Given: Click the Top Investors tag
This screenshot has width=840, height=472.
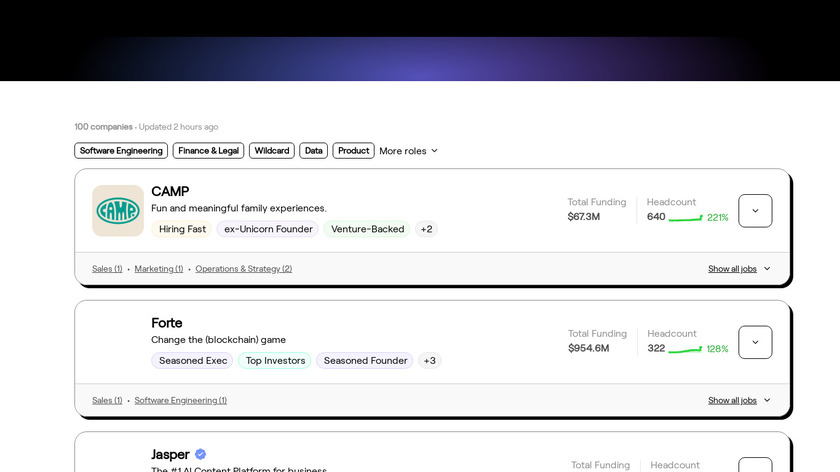Looking at the screenshot, I should pos(275,361).
